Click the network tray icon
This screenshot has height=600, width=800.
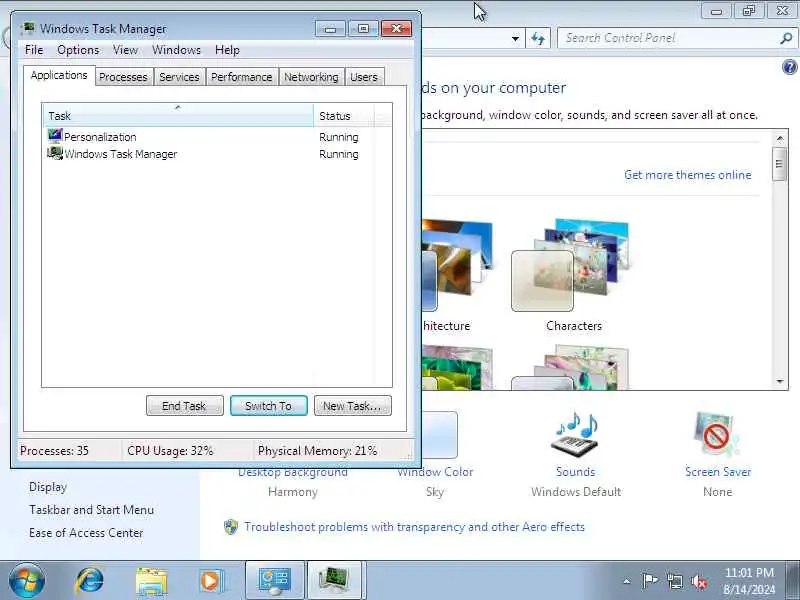(675, 581)
